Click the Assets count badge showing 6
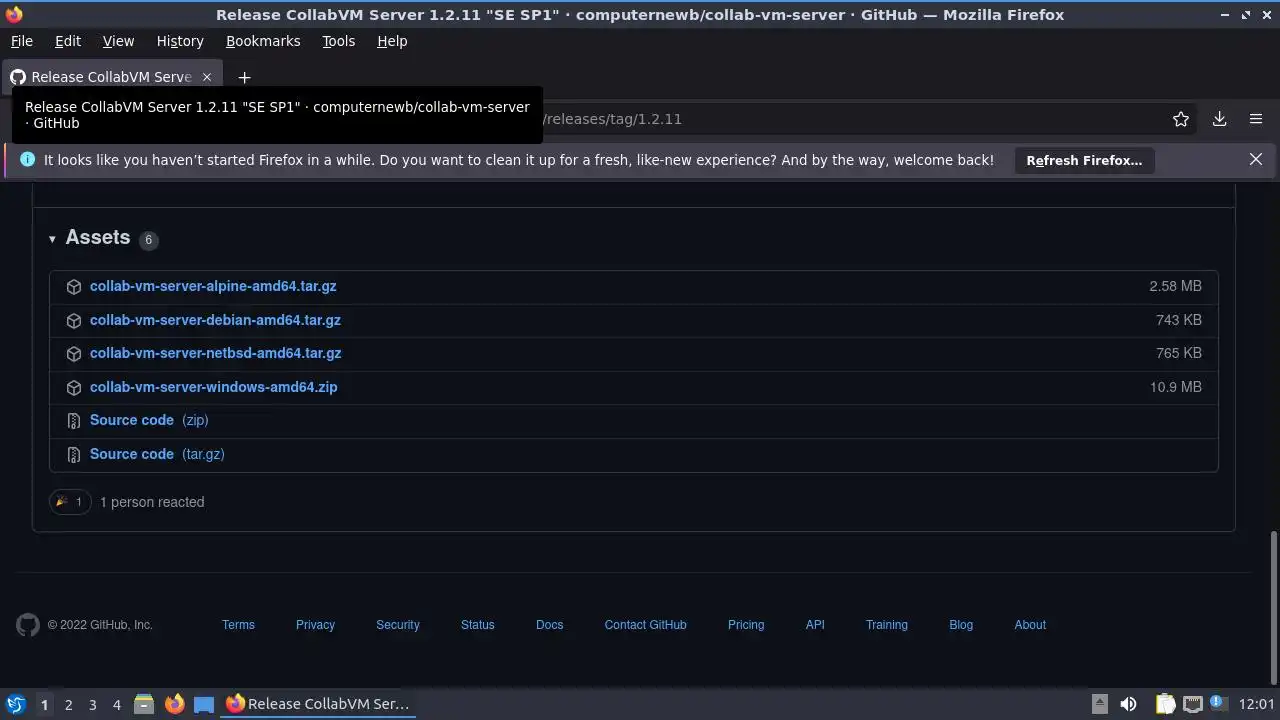 [x=149, y=240]
